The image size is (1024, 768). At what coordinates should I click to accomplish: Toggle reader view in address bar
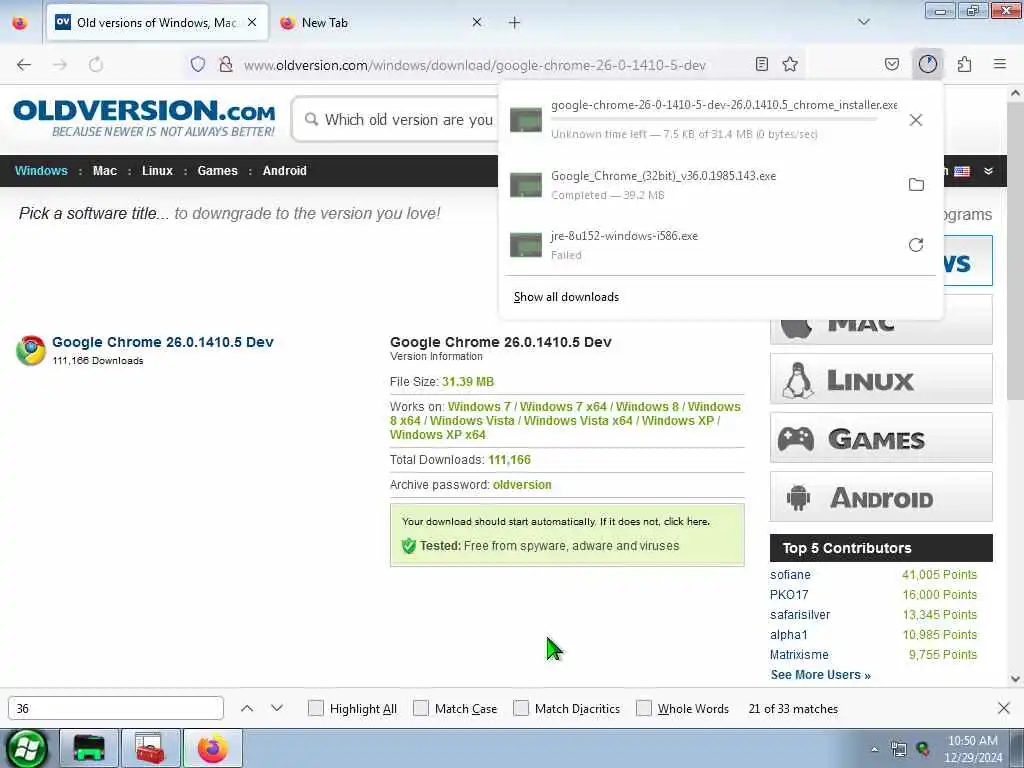pos(761,64)
